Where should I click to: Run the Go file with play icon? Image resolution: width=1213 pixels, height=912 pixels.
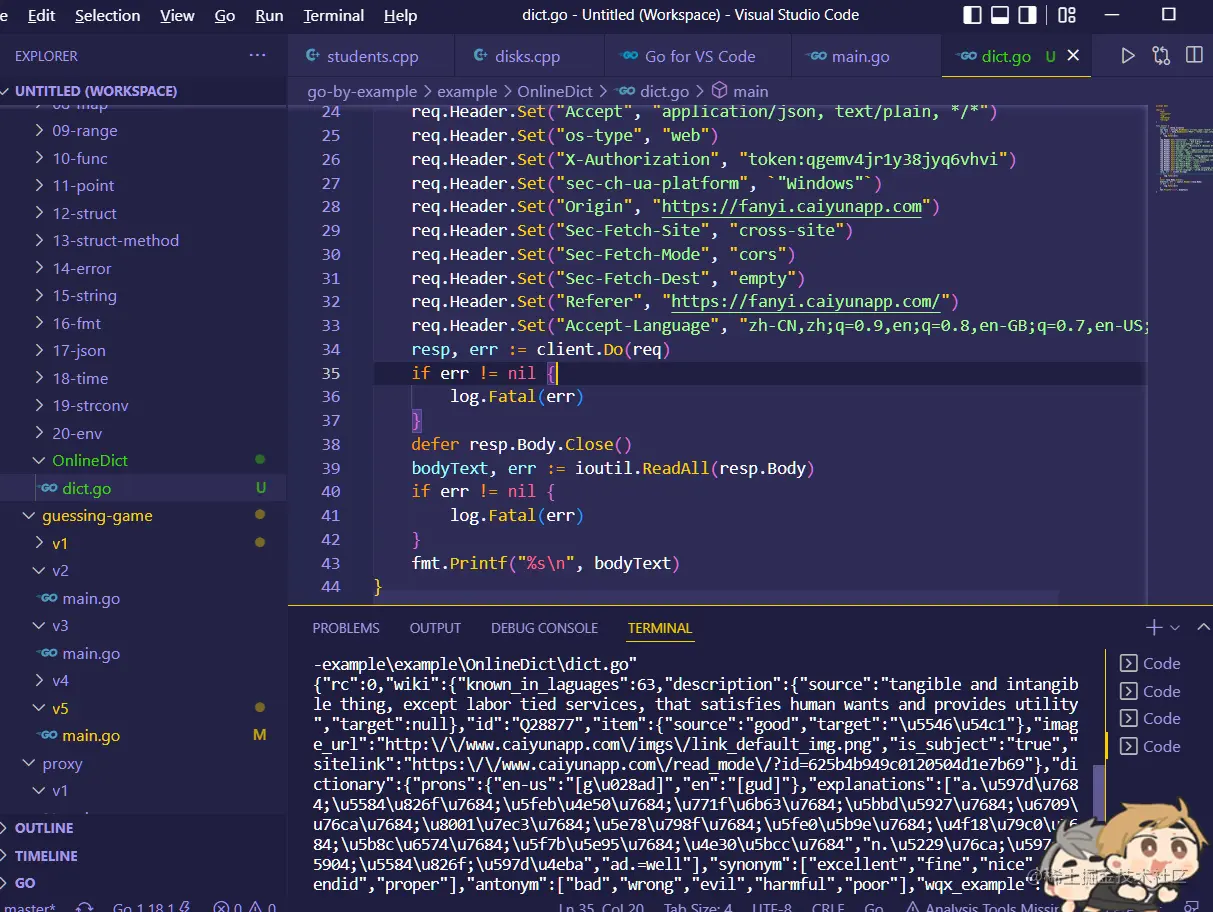tap(1128, 56)
